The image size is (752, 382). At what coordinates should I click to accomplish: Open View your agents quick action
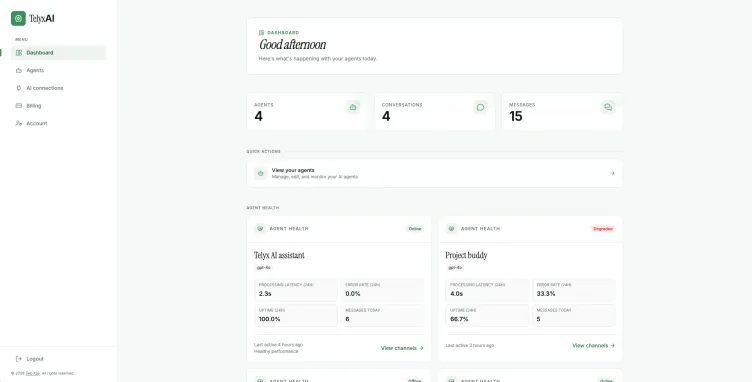click(435, 174)
